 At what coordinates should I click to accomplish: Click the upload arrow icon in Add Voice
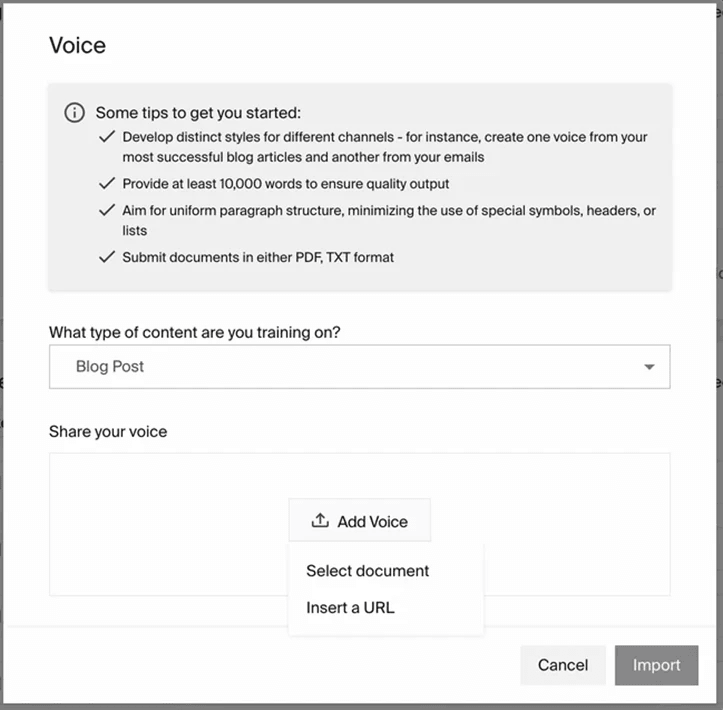[320, 521]
